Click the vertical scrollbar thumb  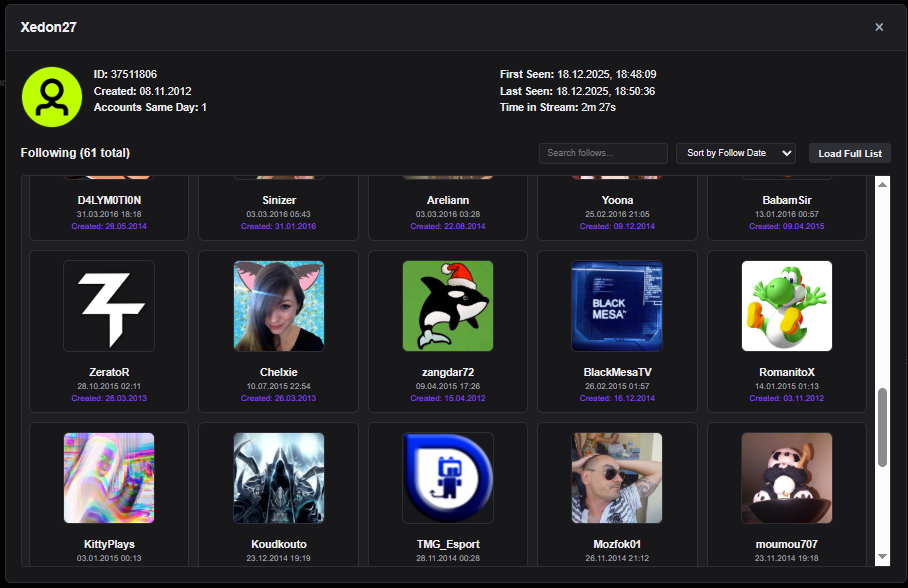tap(882, 428)
